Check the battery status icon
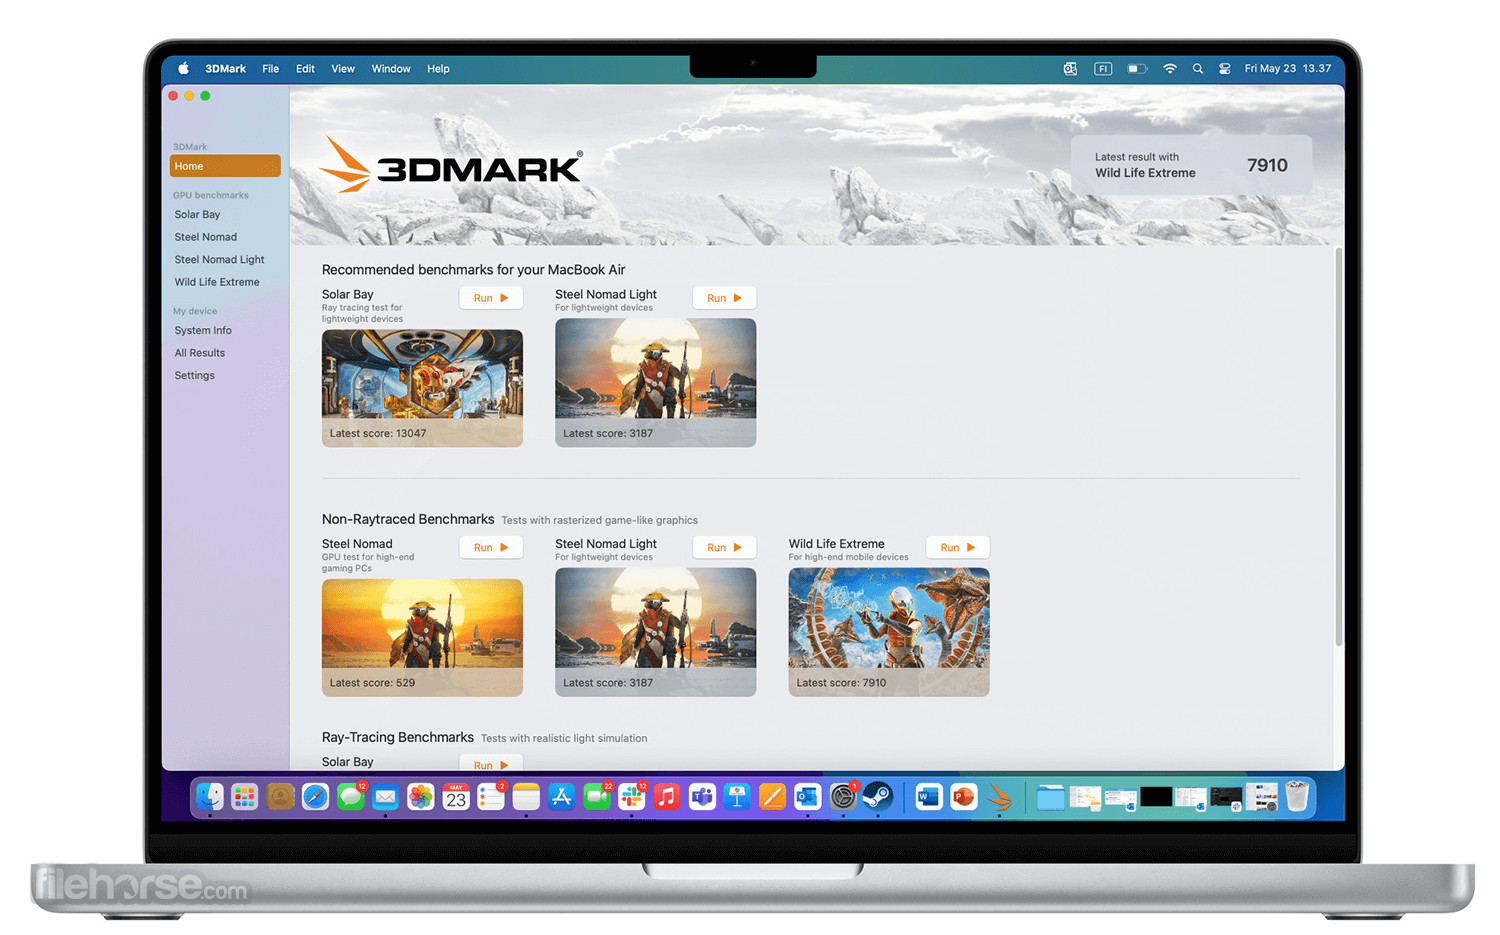Viewport: 1500px width, 935px height. 1137,69
